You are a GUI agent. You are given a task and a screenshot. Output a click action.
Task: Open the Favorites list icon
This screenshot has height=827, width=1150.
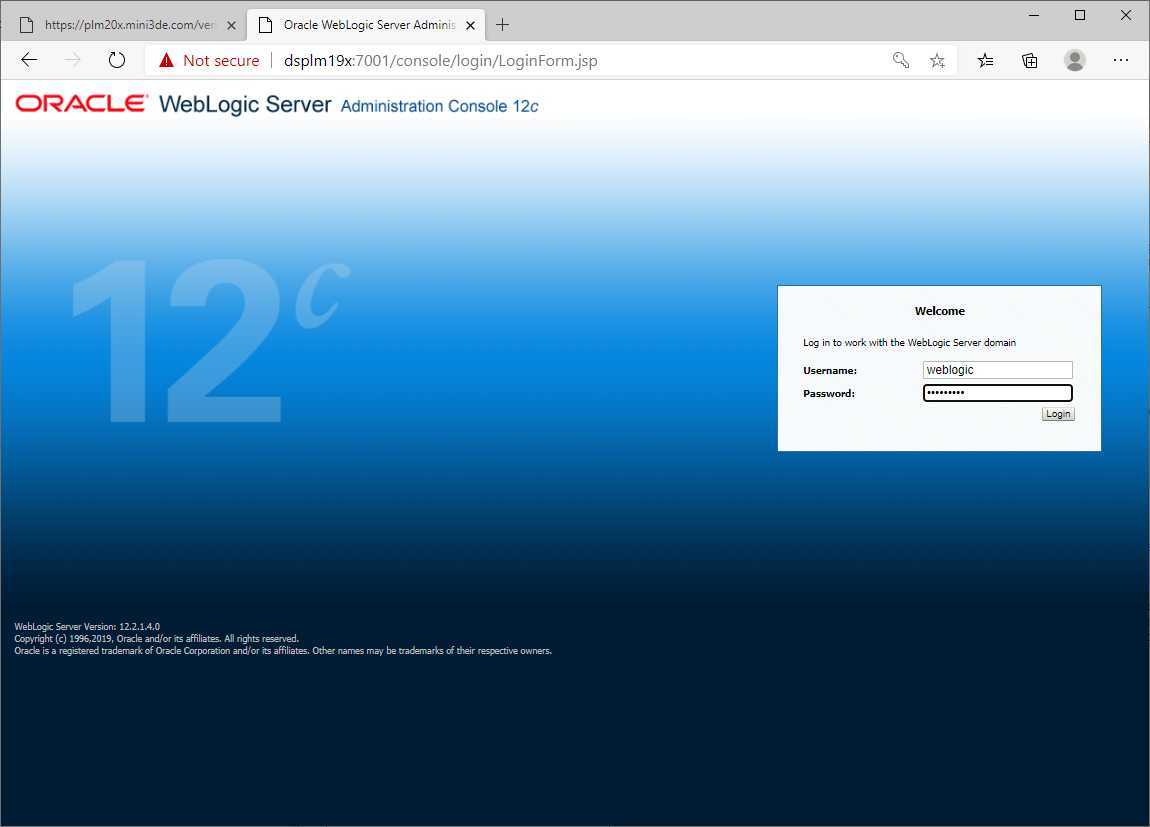(985, 60)
